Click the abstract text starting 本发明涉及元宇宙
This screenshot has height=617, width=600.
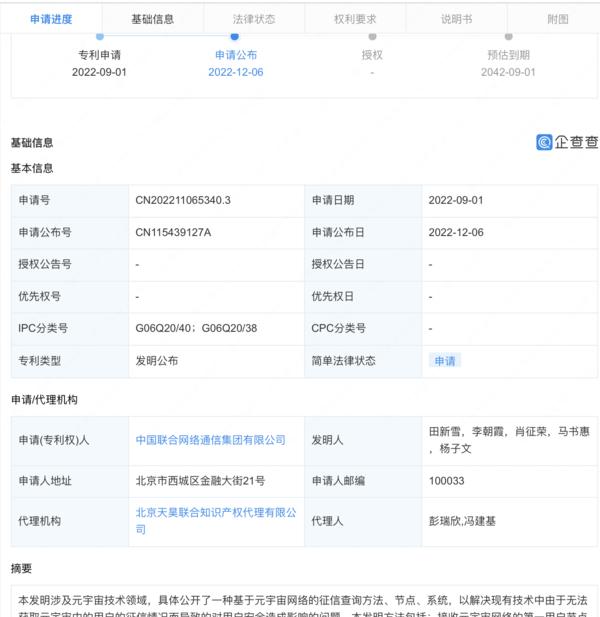(x=303, y=606)
